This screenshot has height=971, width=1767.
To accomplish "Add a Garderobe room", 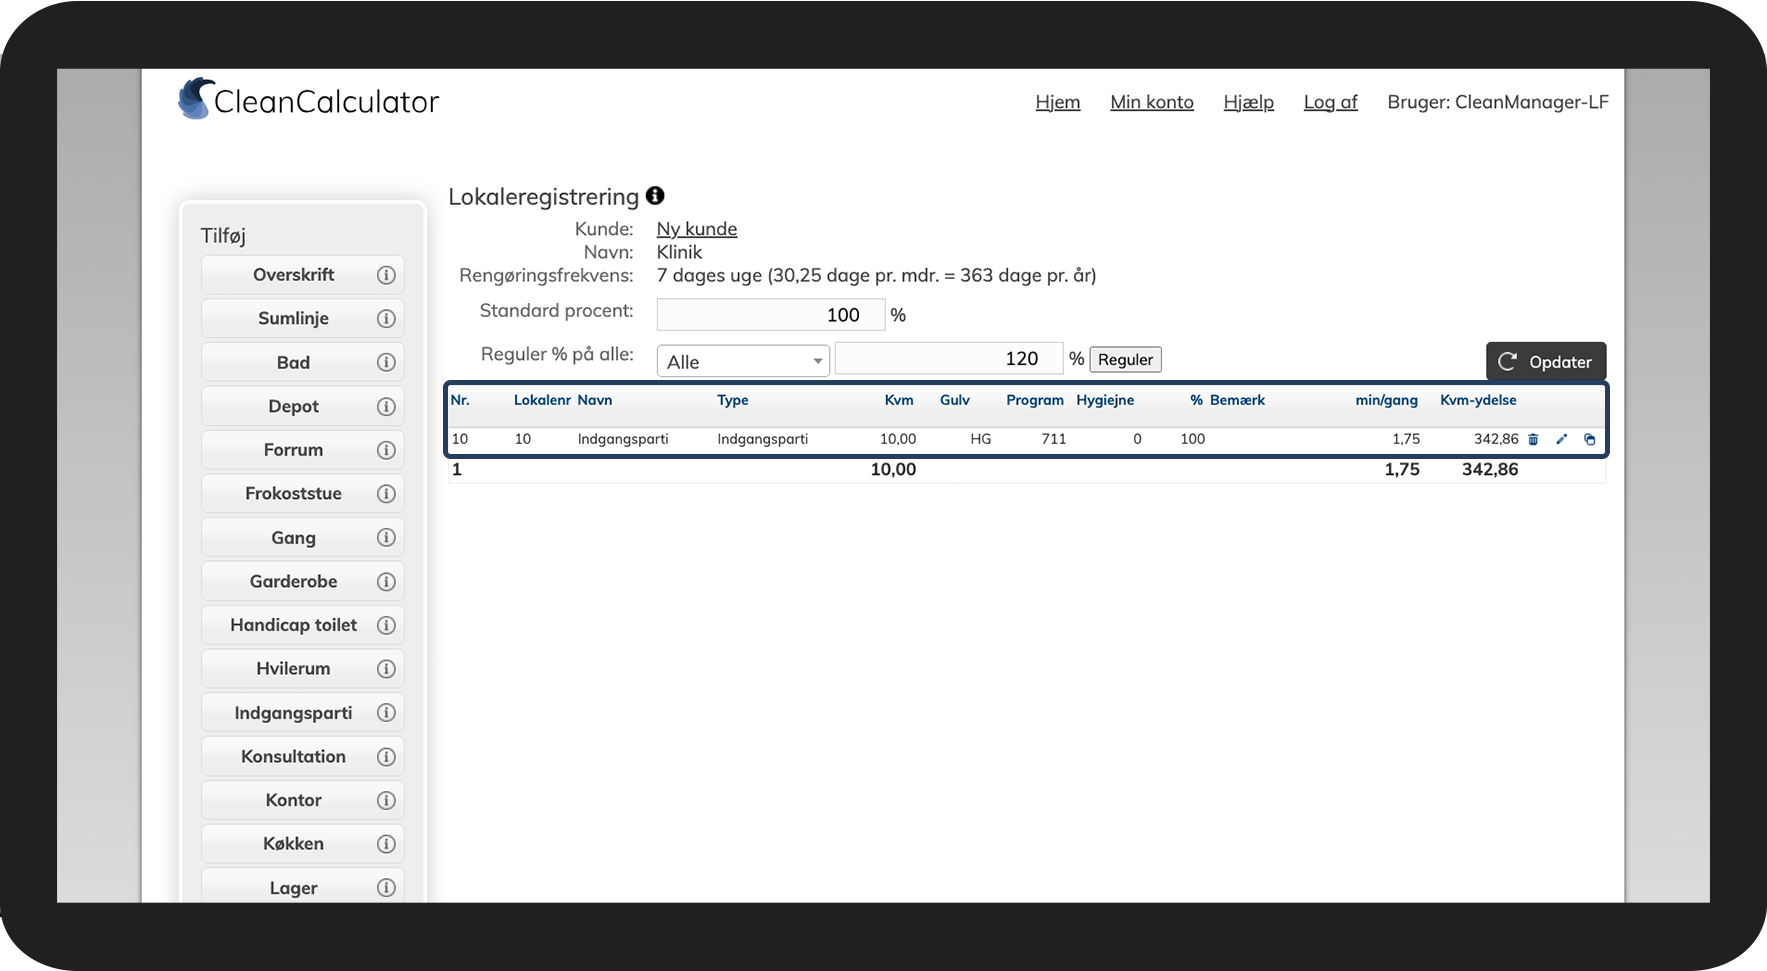I will point(303,581).
